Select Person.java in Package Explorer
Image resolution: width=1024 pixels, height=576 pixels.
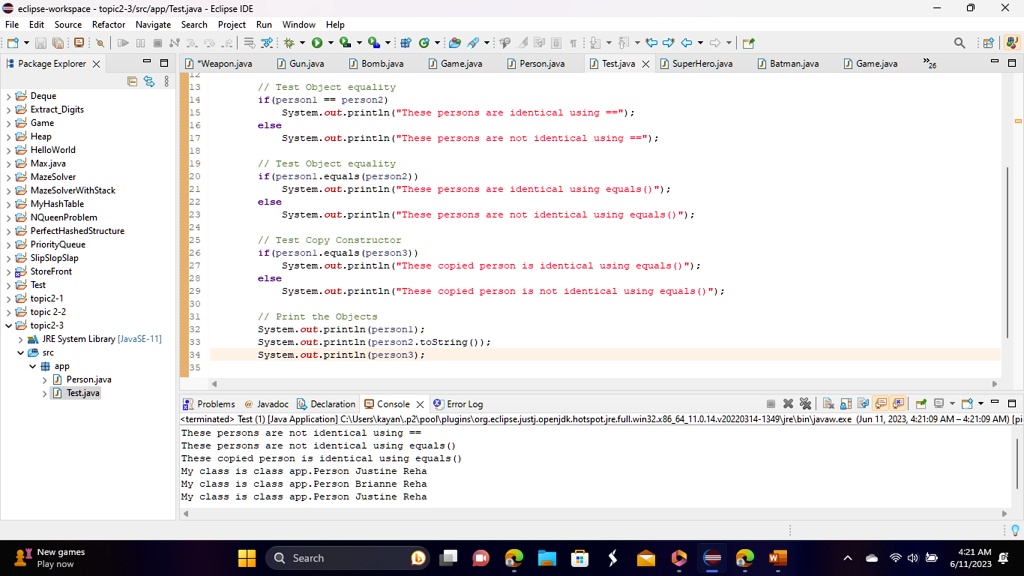coord(89,379)
